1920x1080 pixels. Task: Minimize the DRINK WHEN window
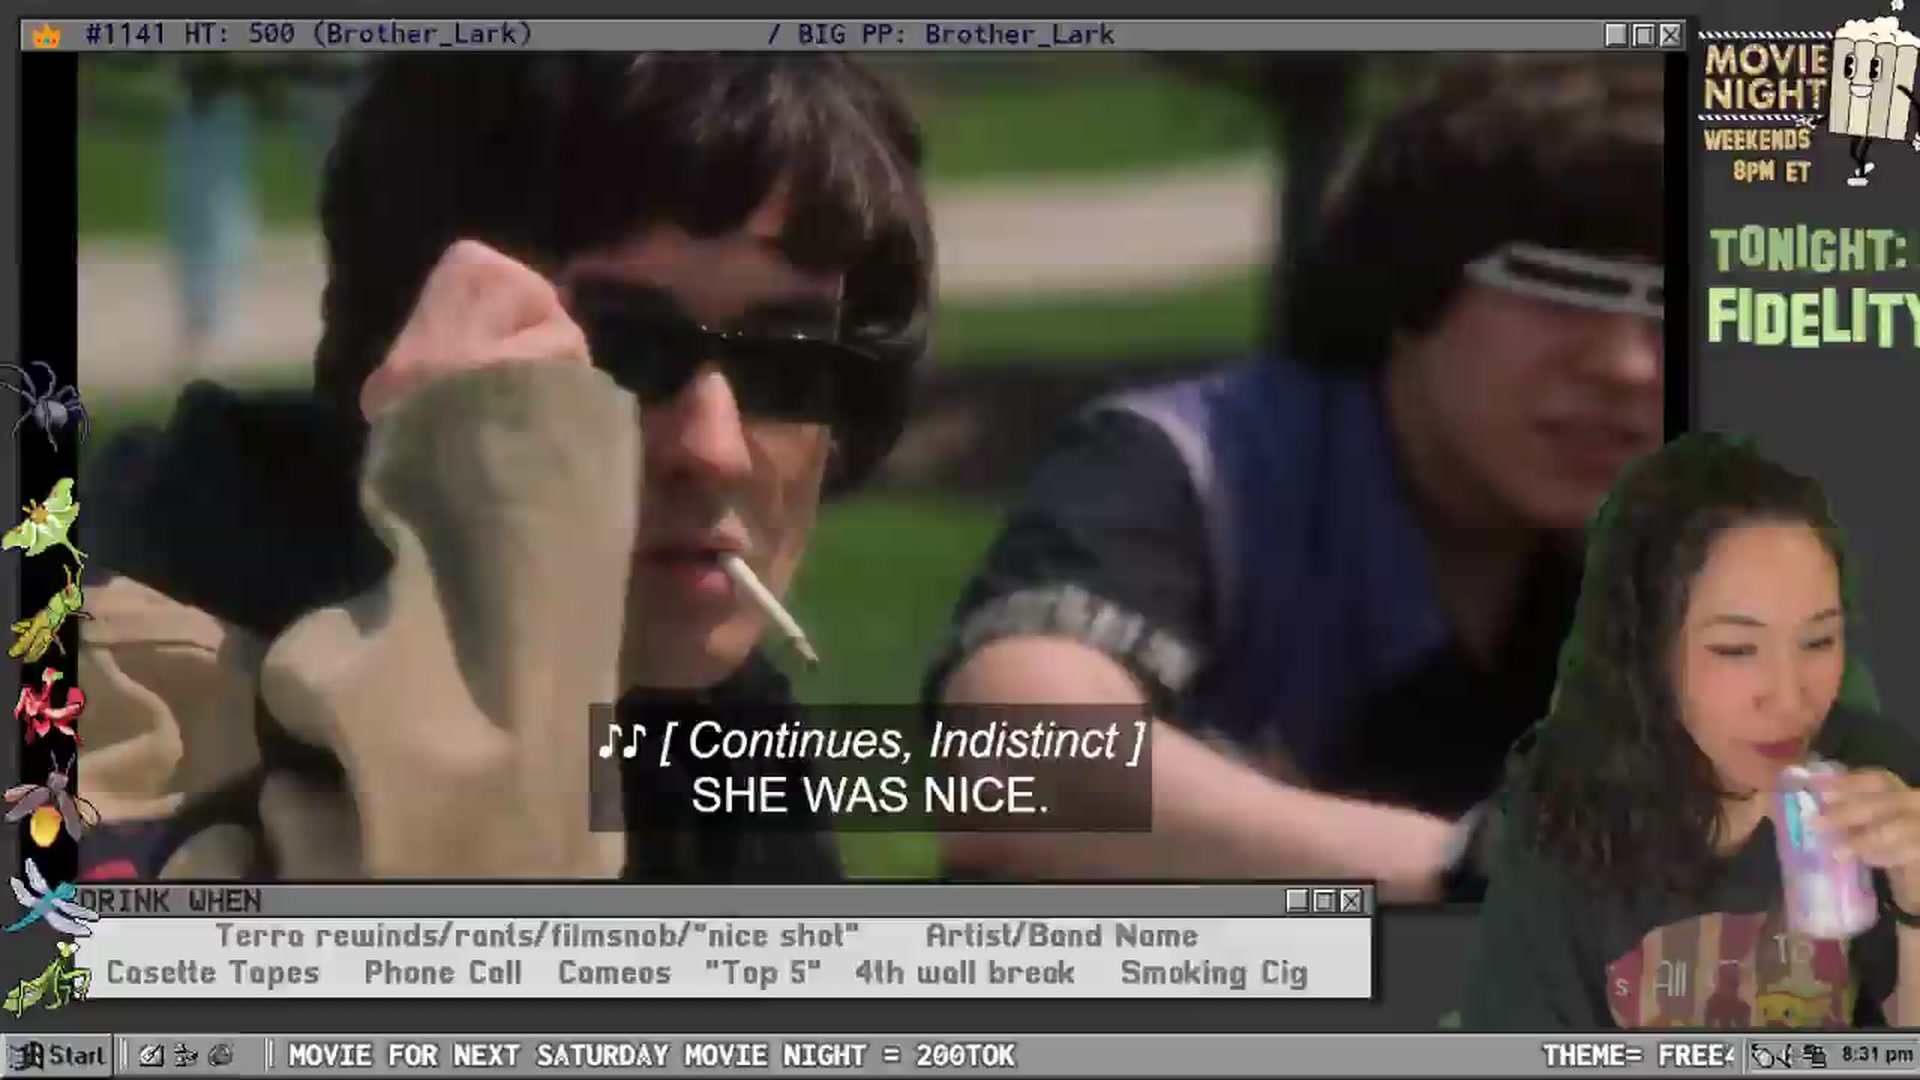tap(1297, 901)
